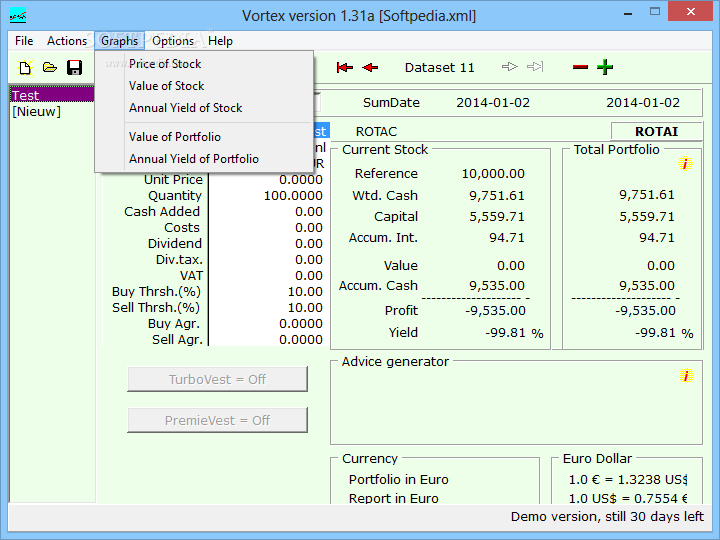Select [Nieuw] in the portfolio list
This screenshot has width=720, height=540.
(x=52, y=111)
